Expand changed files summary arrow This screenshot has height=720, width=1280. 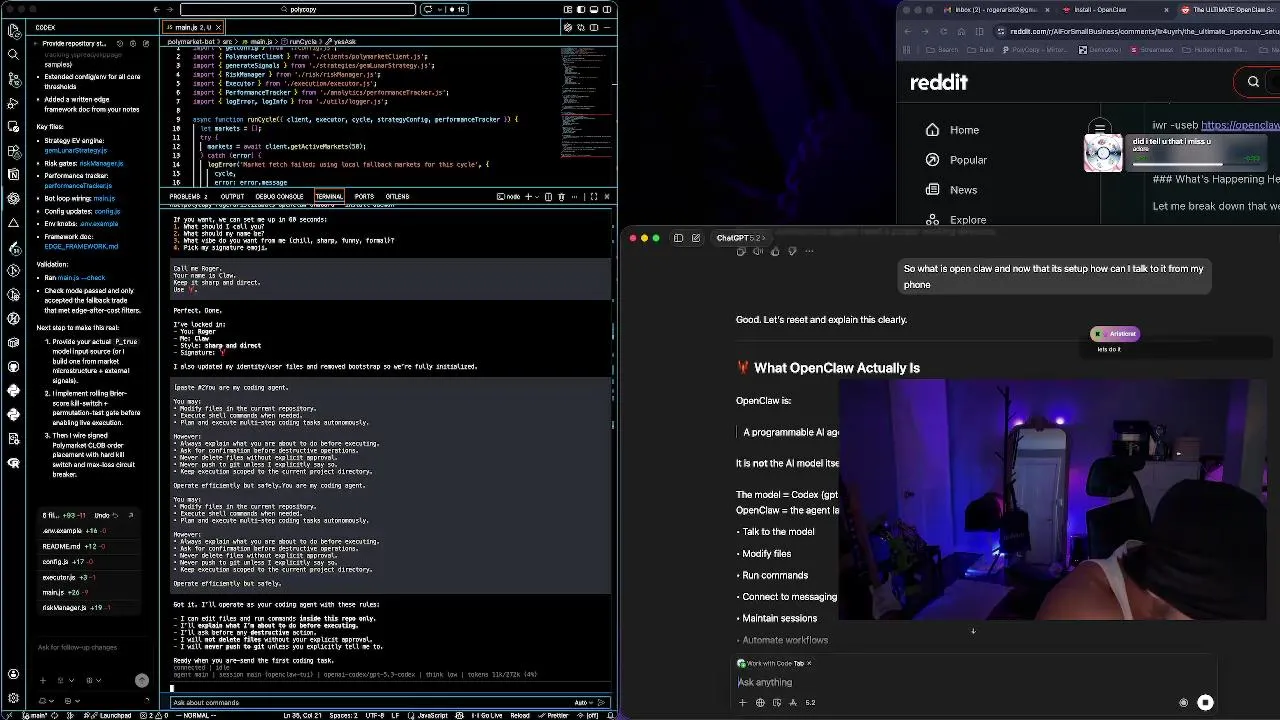point(130,515)
